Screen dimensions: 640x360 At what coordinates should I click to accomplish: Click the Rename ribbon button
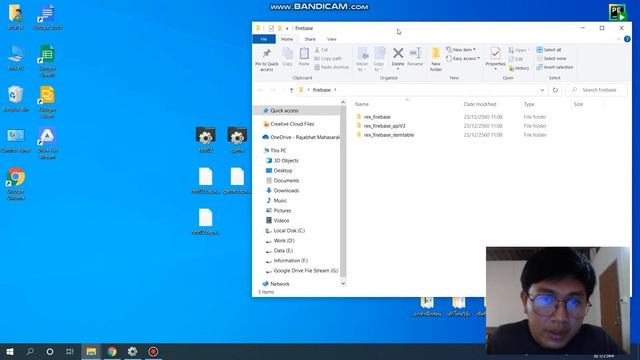[415, 57]
